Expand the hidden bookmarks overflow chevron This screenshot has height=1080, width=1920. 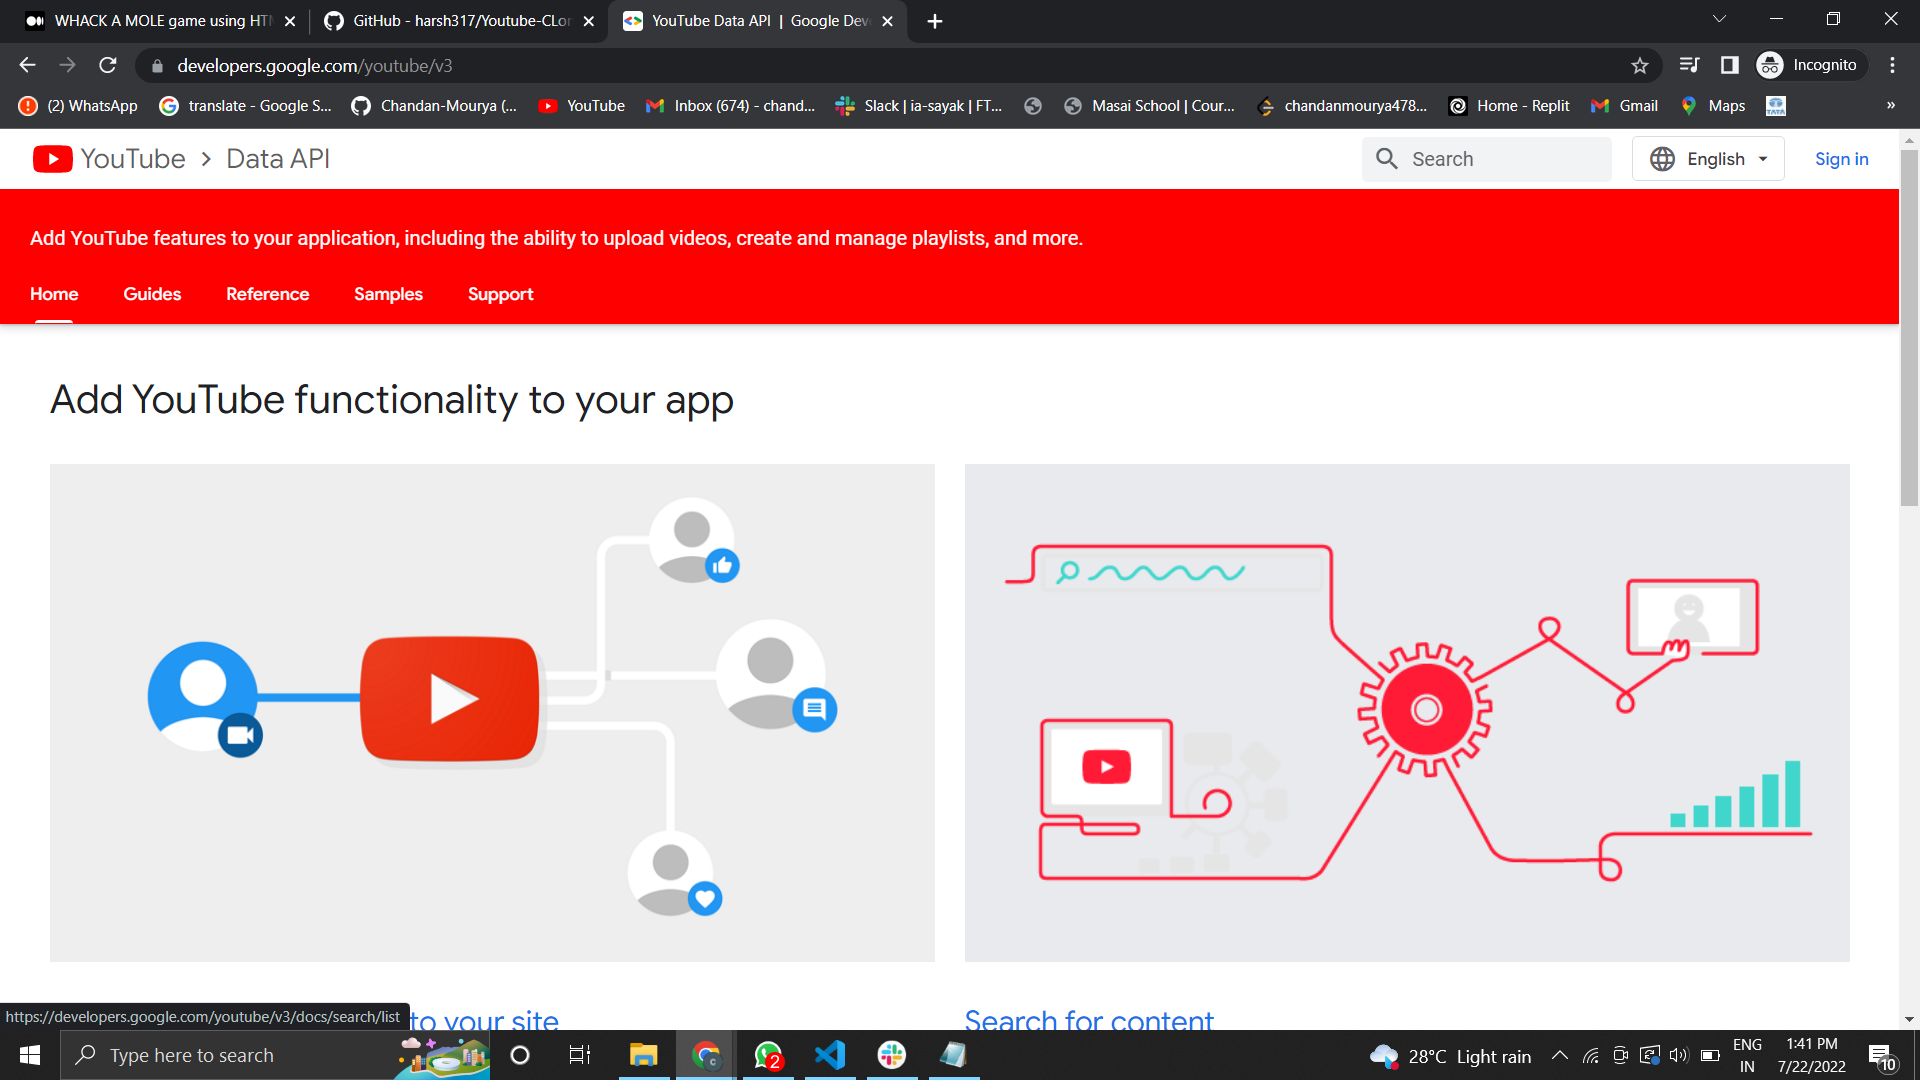[1890, 106]
